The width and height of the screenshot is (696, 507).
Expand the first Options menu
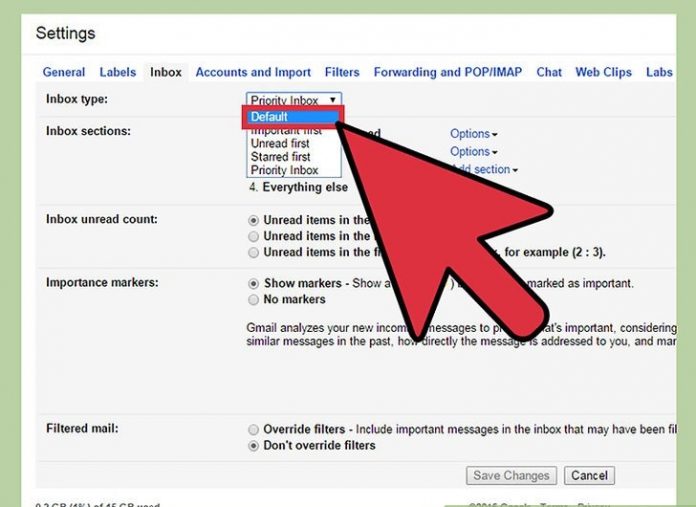(x=473, y=134)
